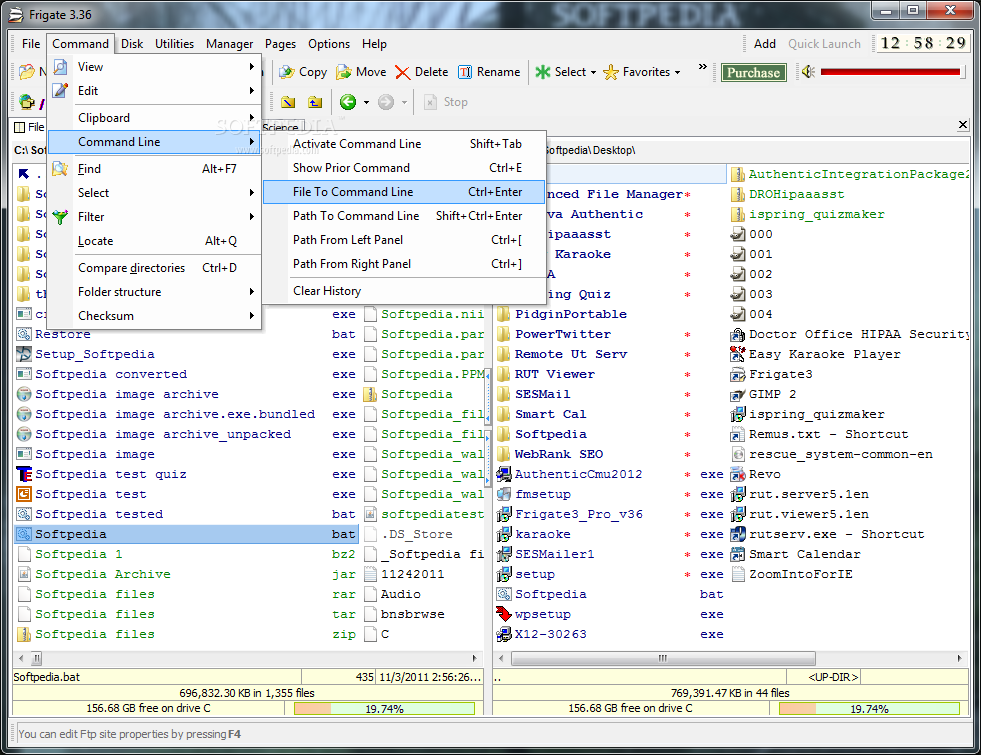Open the Help menu

(374, 44)
